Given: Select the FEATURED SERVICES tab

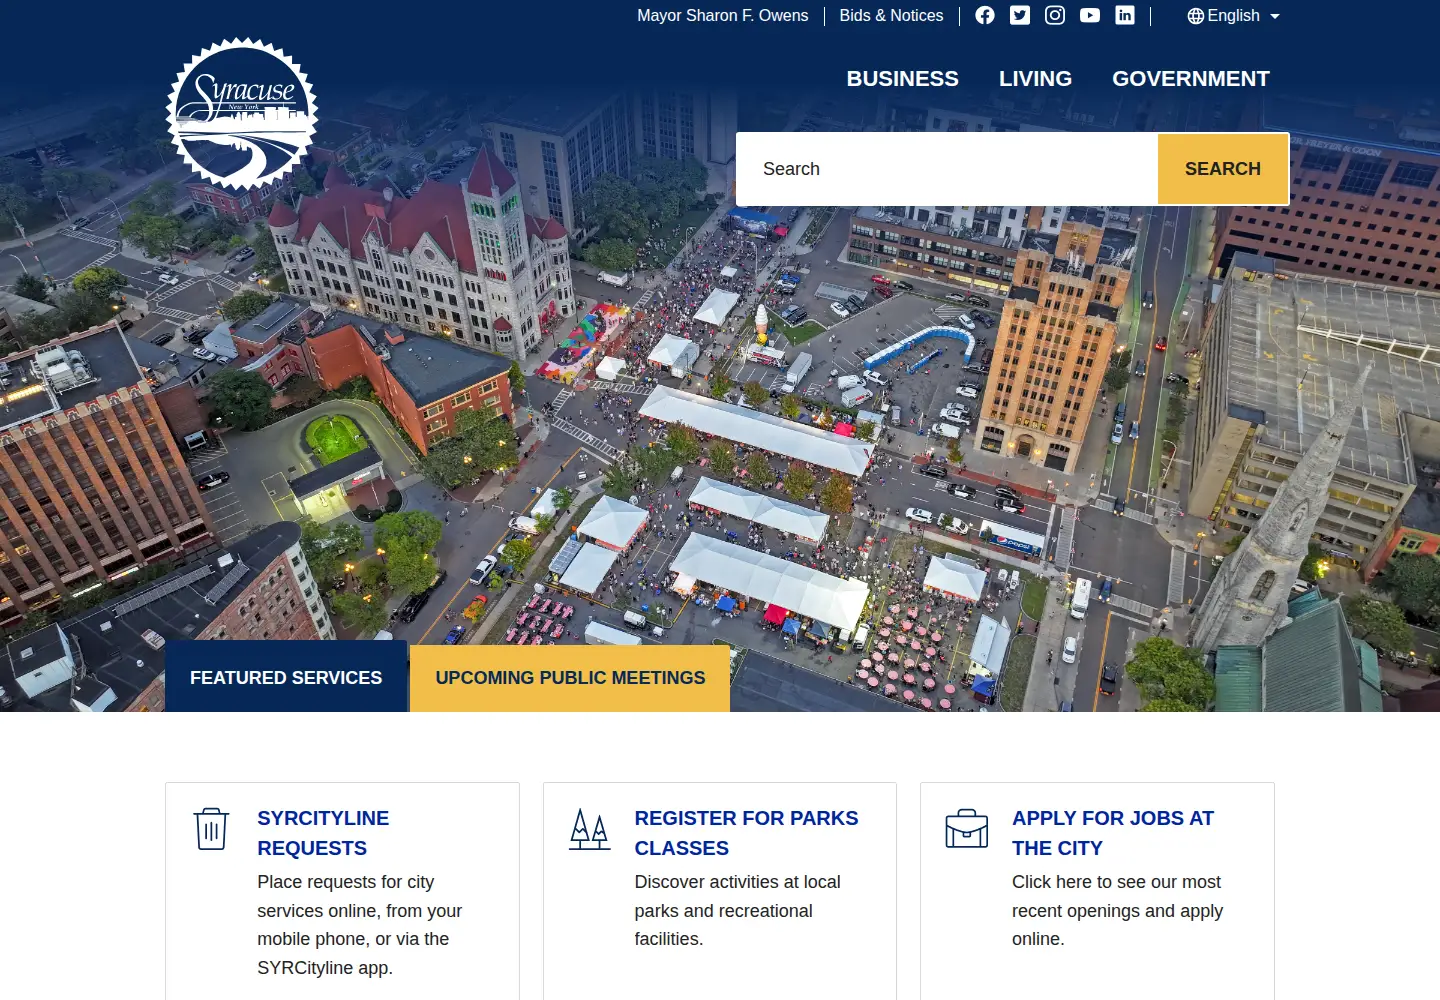Looking at the screenshot, I should (286, 677).
